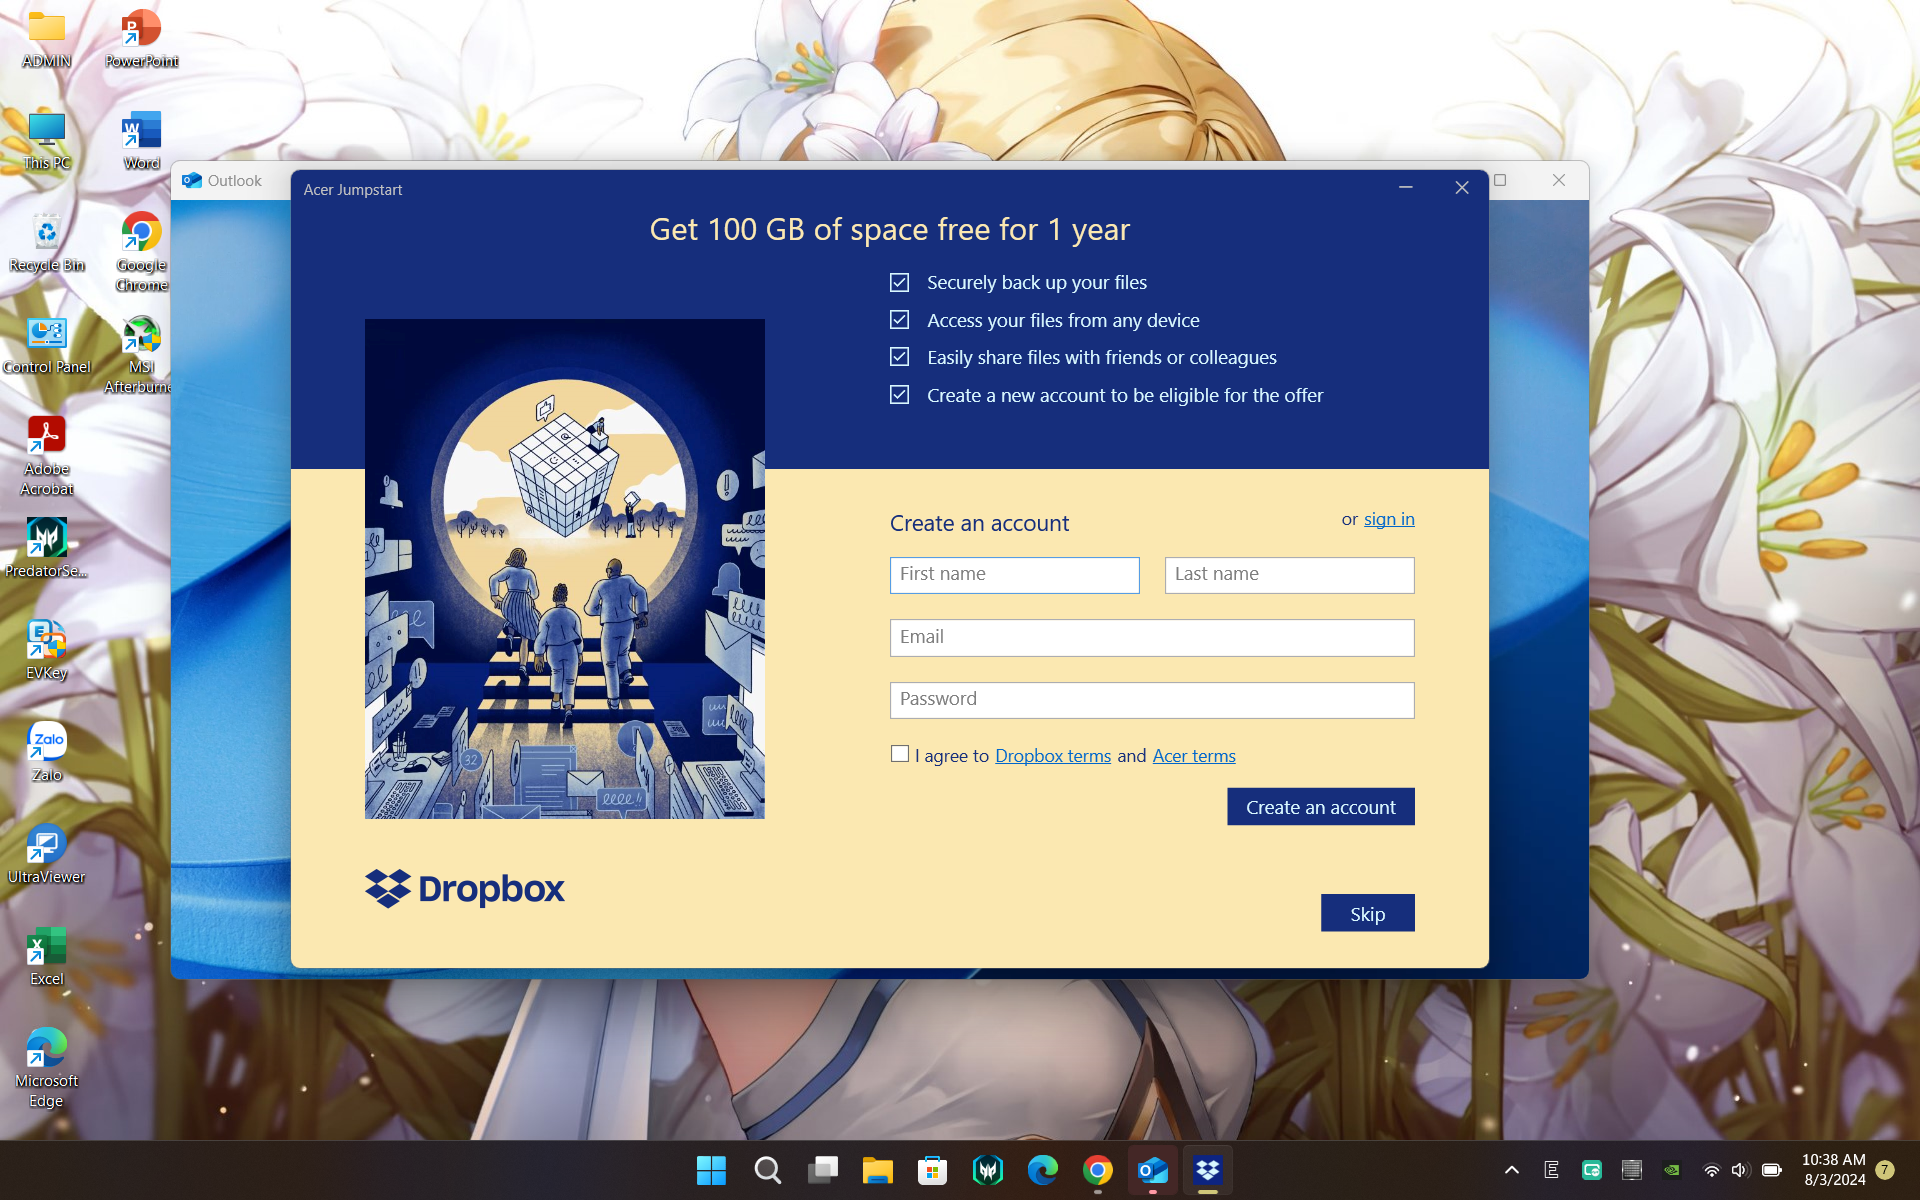Open the Windows Start menu
This screenshot has height=1200, width=1920.
point(711,1170)
